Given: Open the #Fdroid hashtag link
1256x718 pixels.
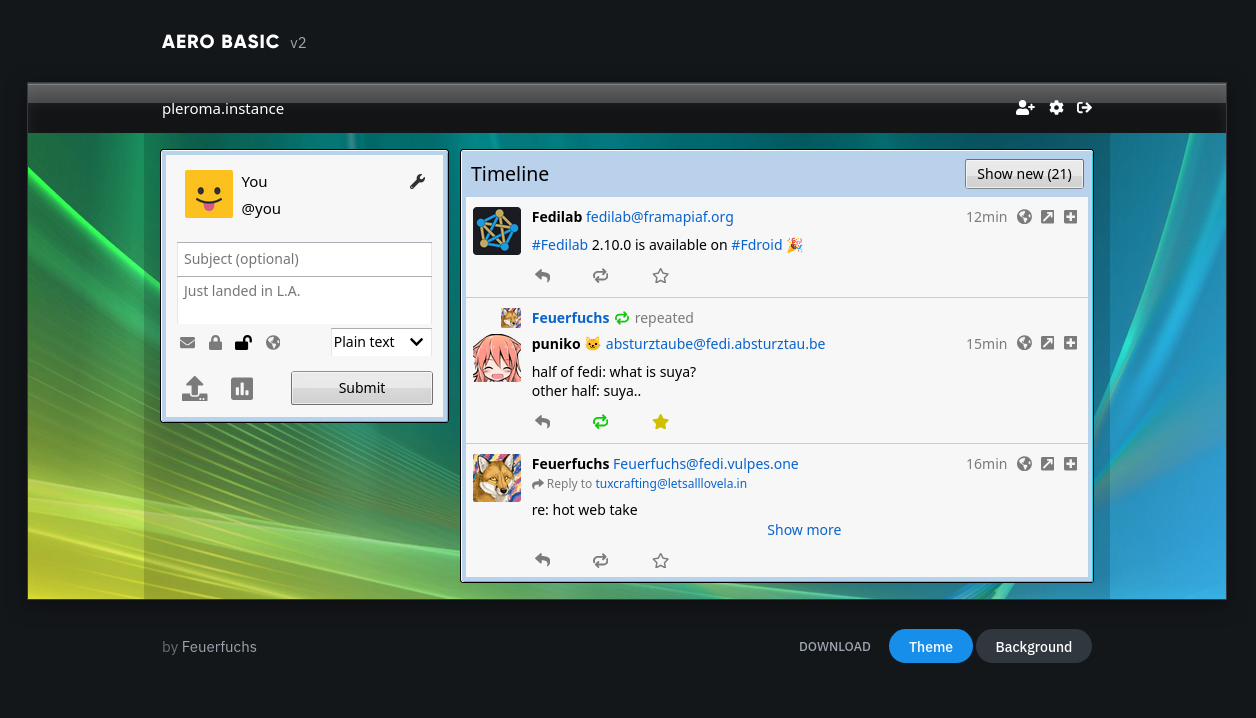Looking at the screenshot, I should tap(756, 245).
